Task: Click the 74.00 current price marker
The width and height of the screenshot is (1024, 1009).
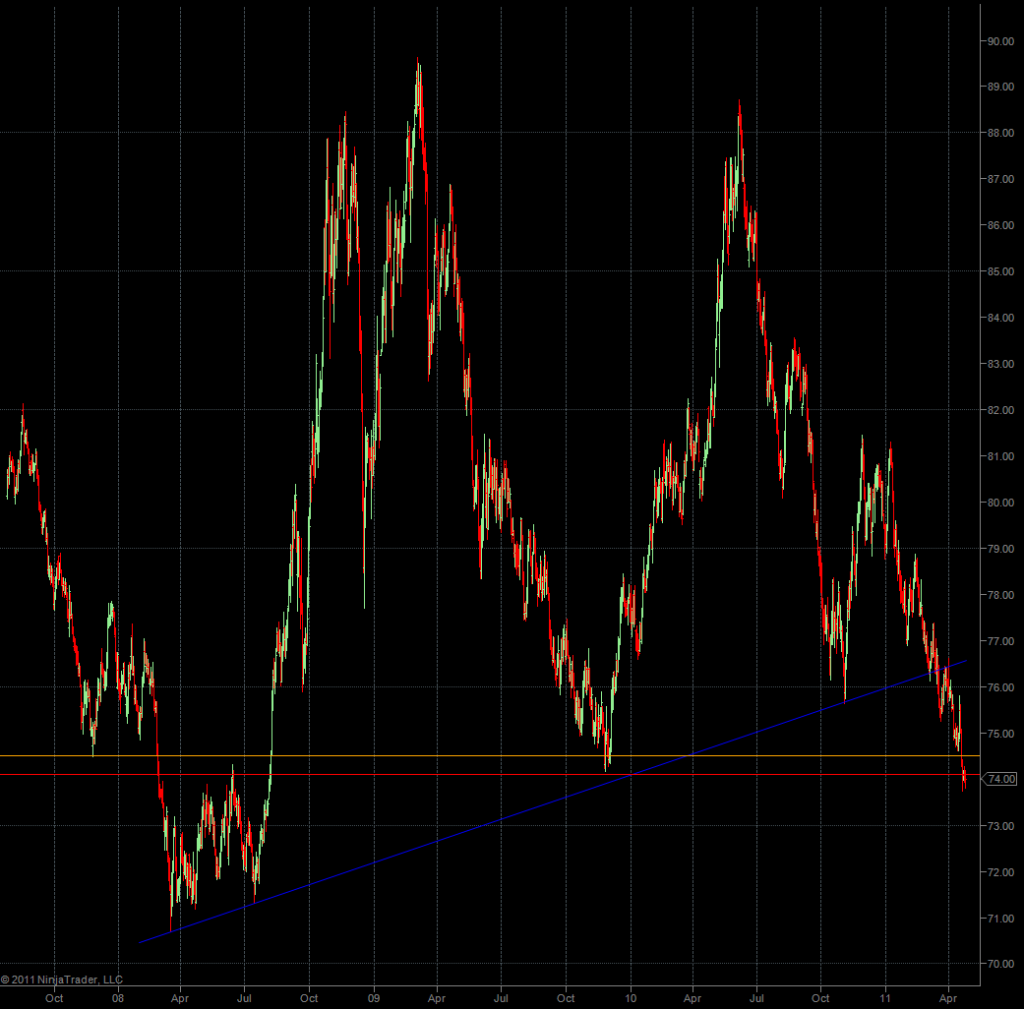Action: click(1001, 779)
